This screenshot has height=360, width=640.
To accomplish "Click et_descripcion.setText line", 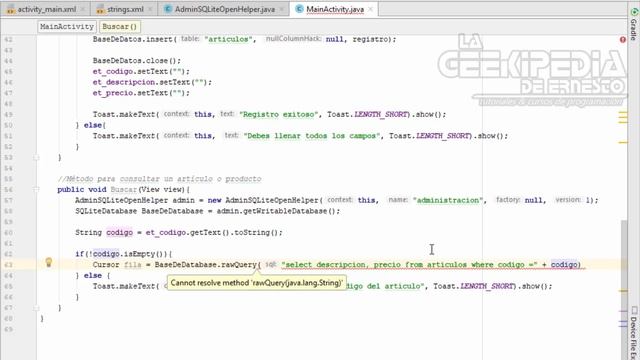I will pyautogui.click(x=152, y=82).
